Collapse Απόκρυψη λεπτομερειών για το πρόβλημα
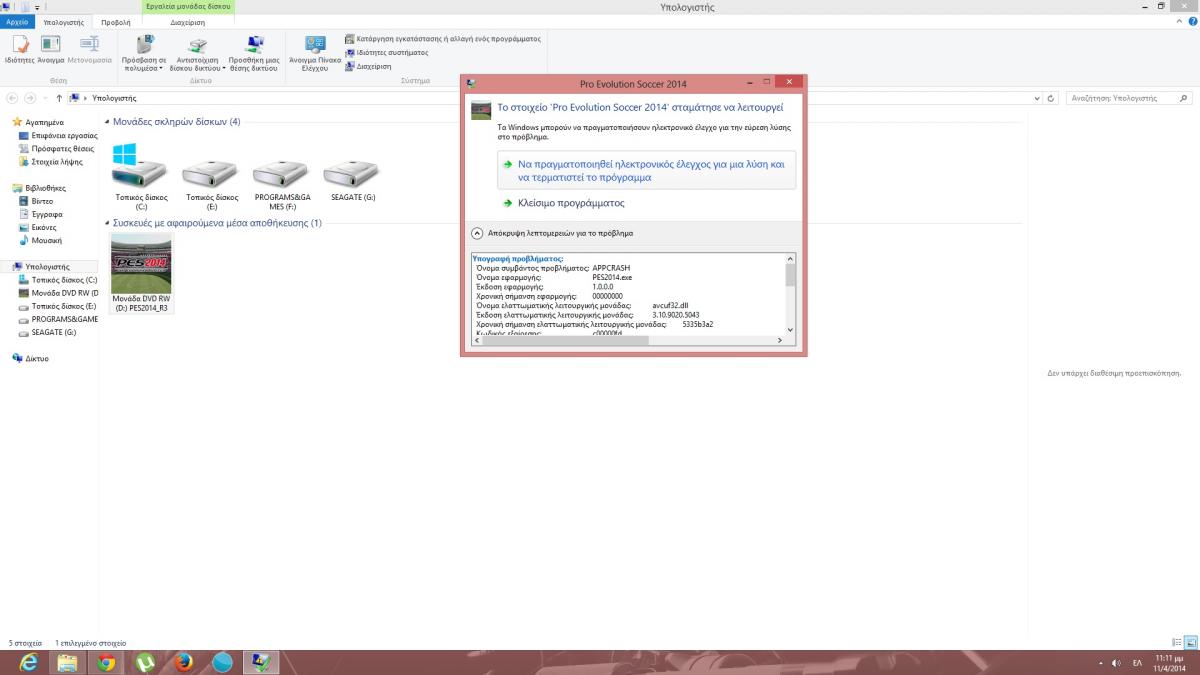Viewport: 1200px width, 675px height. (552, 233)
